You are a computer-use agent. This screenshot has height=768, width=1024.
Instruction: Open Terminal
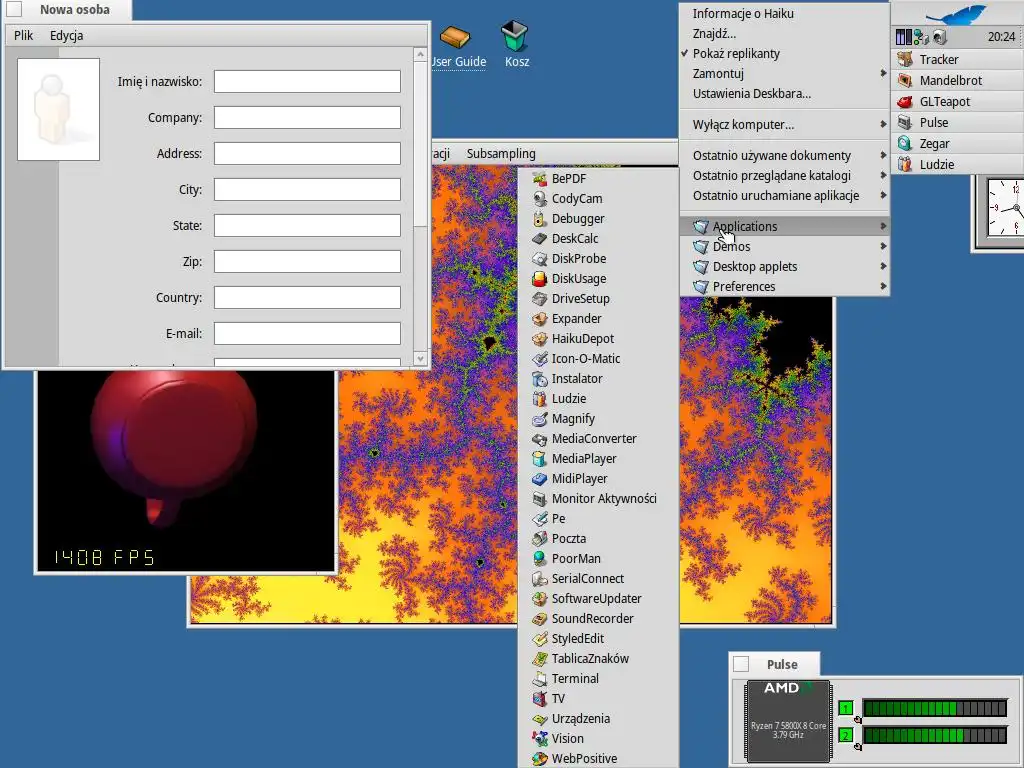pos(598,679)
